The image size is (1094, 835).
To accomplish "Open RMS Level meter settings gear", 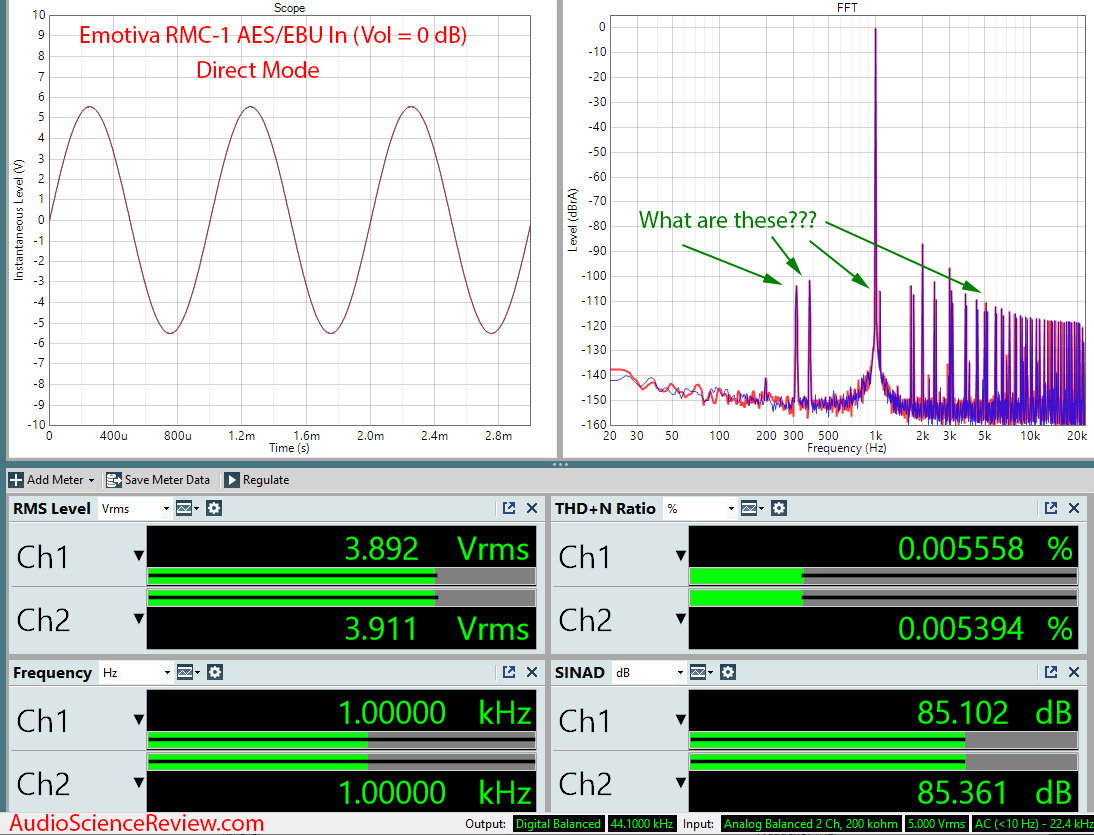I will 214,509.
